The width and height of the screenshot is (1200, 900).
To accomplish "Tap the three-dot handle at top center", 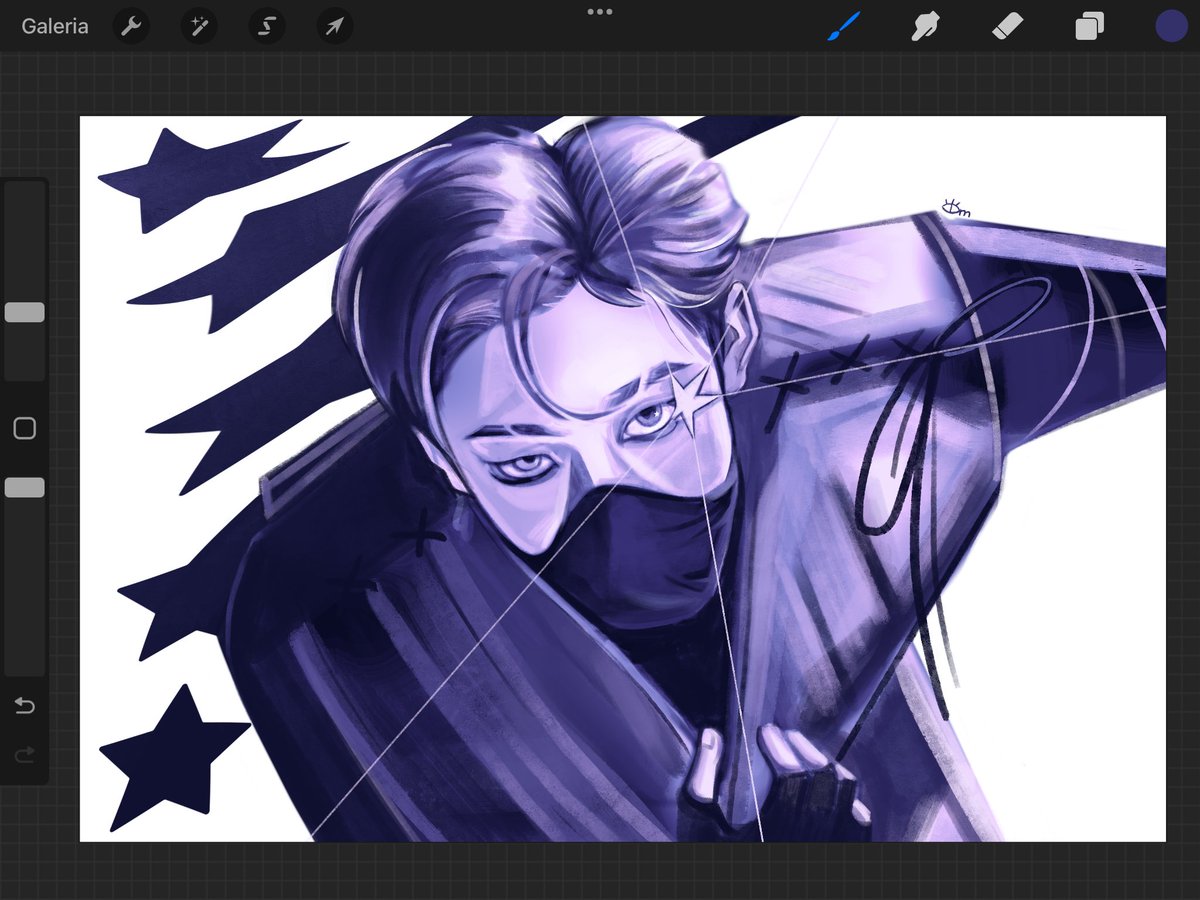I will (x=600, y=12).
